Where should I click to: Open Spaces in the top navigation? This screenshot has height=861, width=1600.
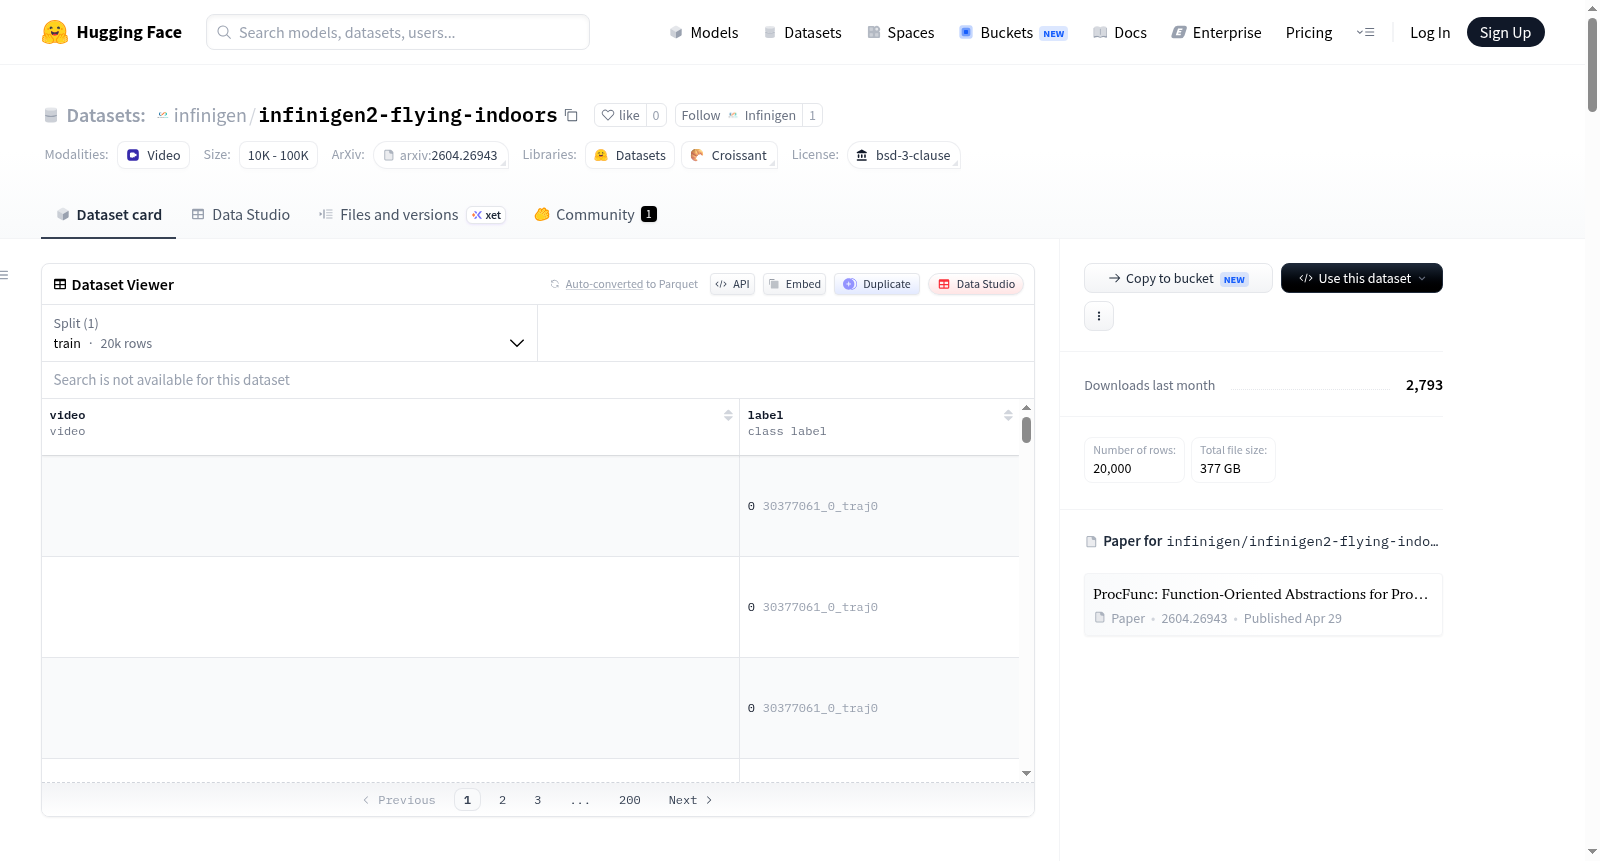coord(901,32)
